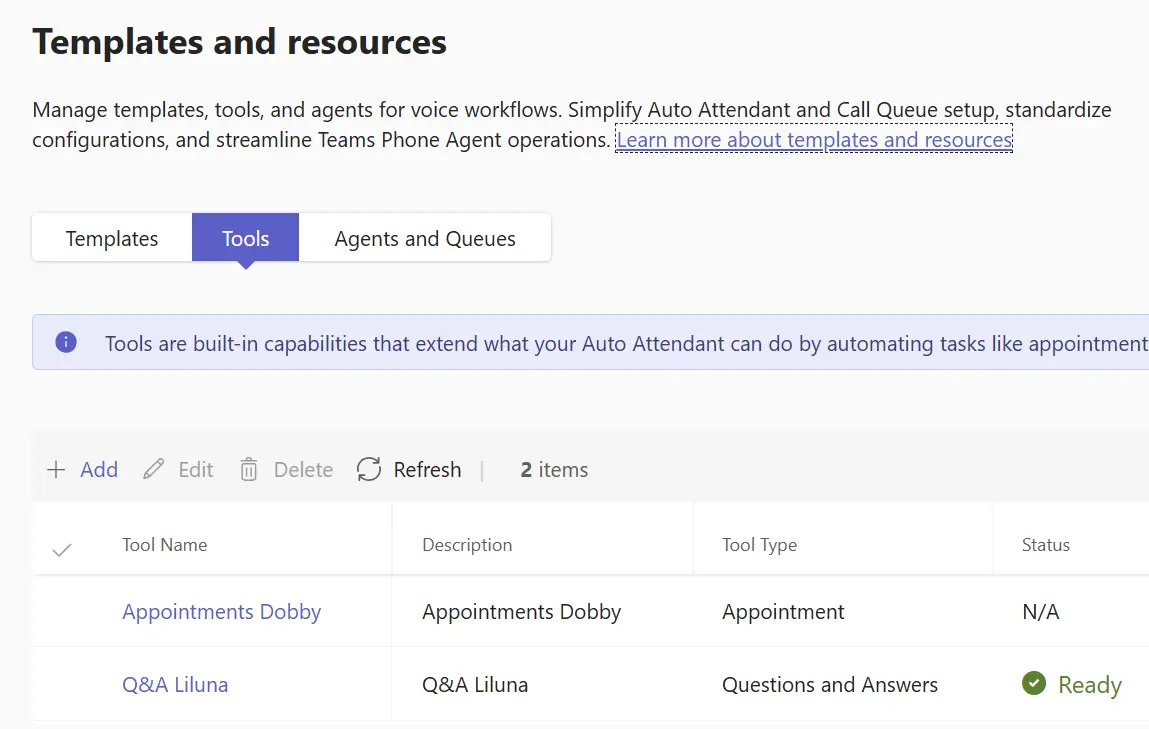This screenshot has width=1149, height=729.
Task: Click the 2 items count label
Action: 555,470
